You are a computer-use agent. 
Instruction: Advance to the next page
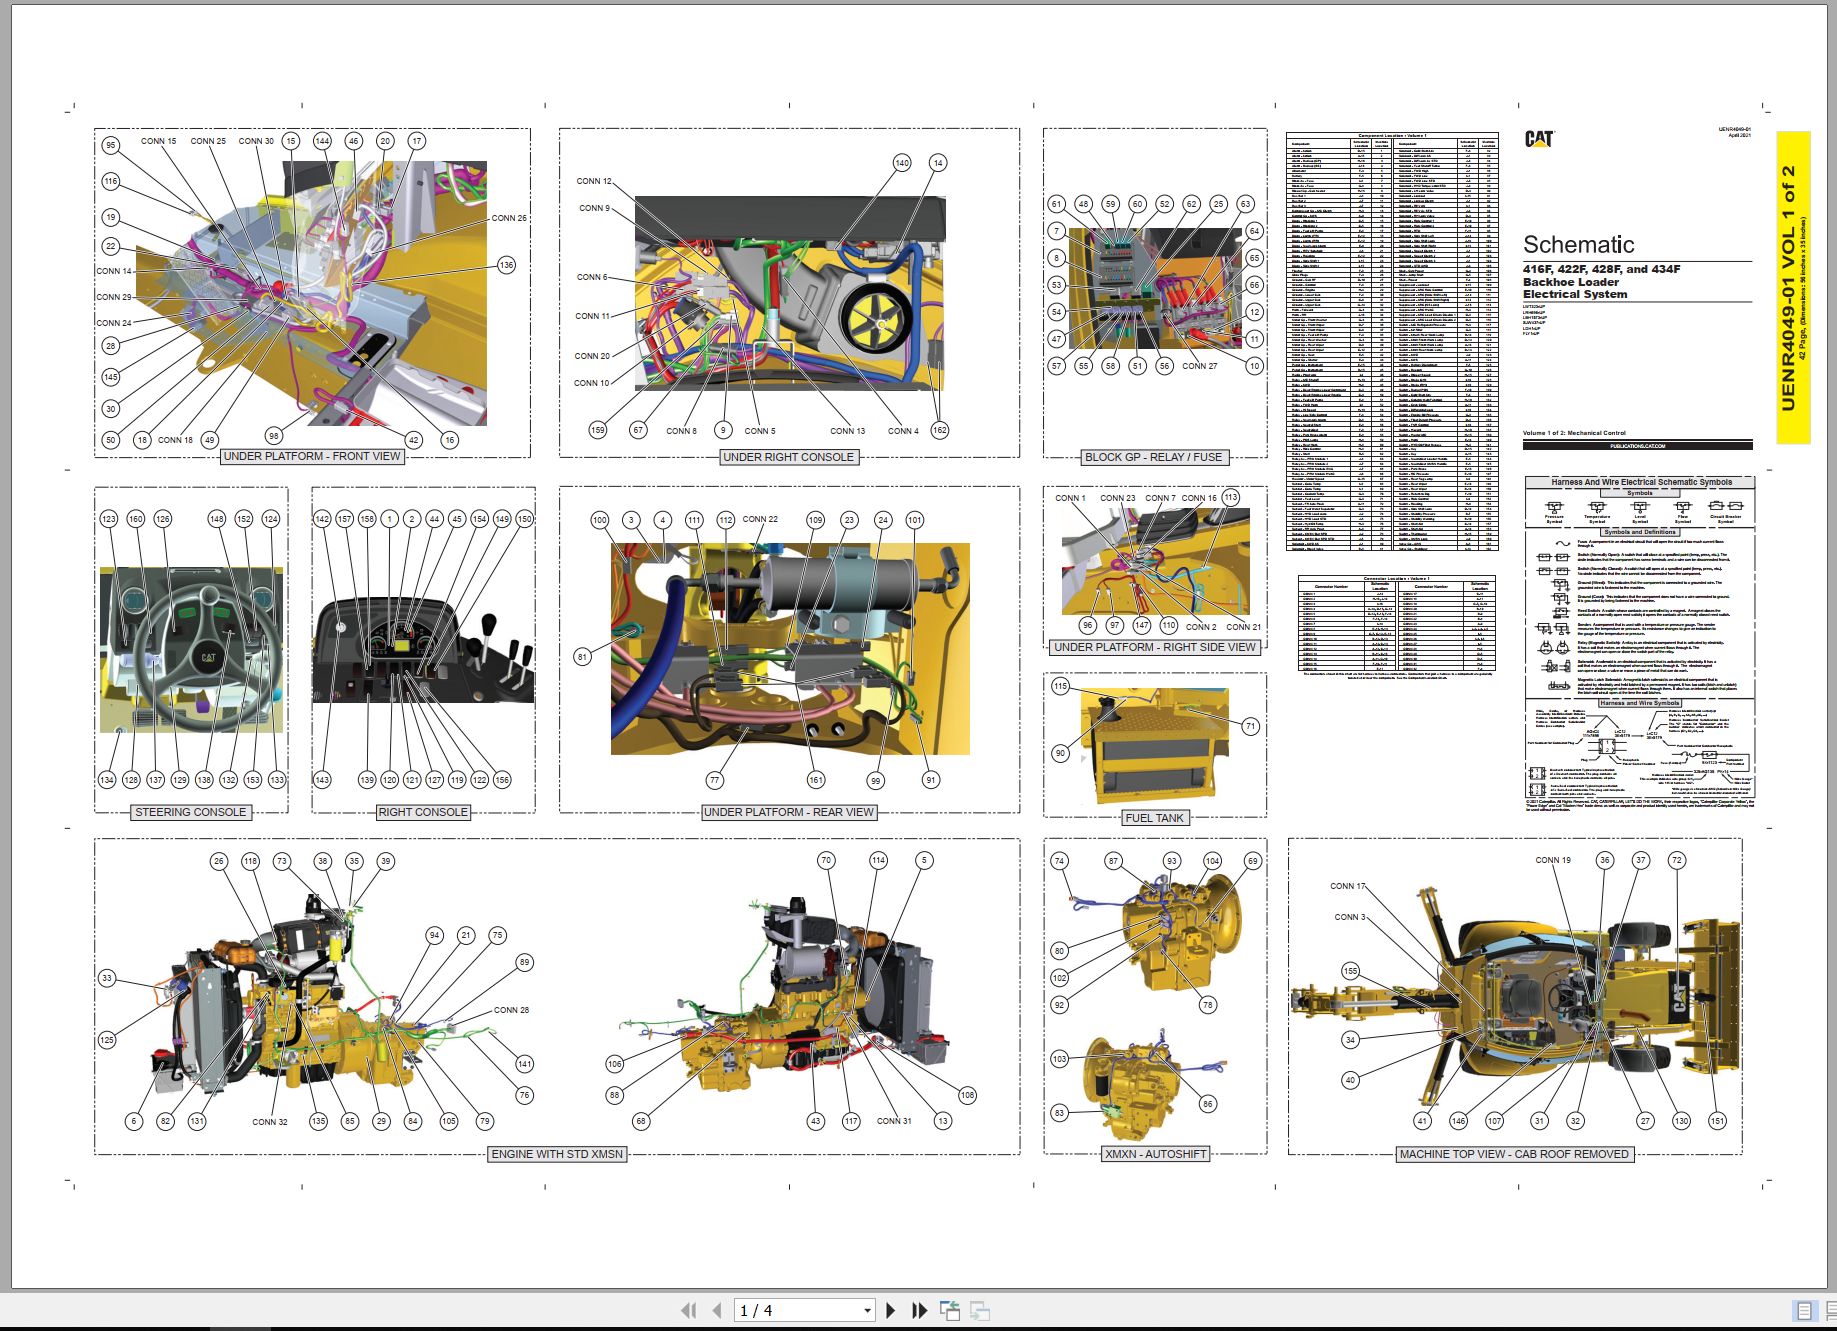coord(891,1310)
